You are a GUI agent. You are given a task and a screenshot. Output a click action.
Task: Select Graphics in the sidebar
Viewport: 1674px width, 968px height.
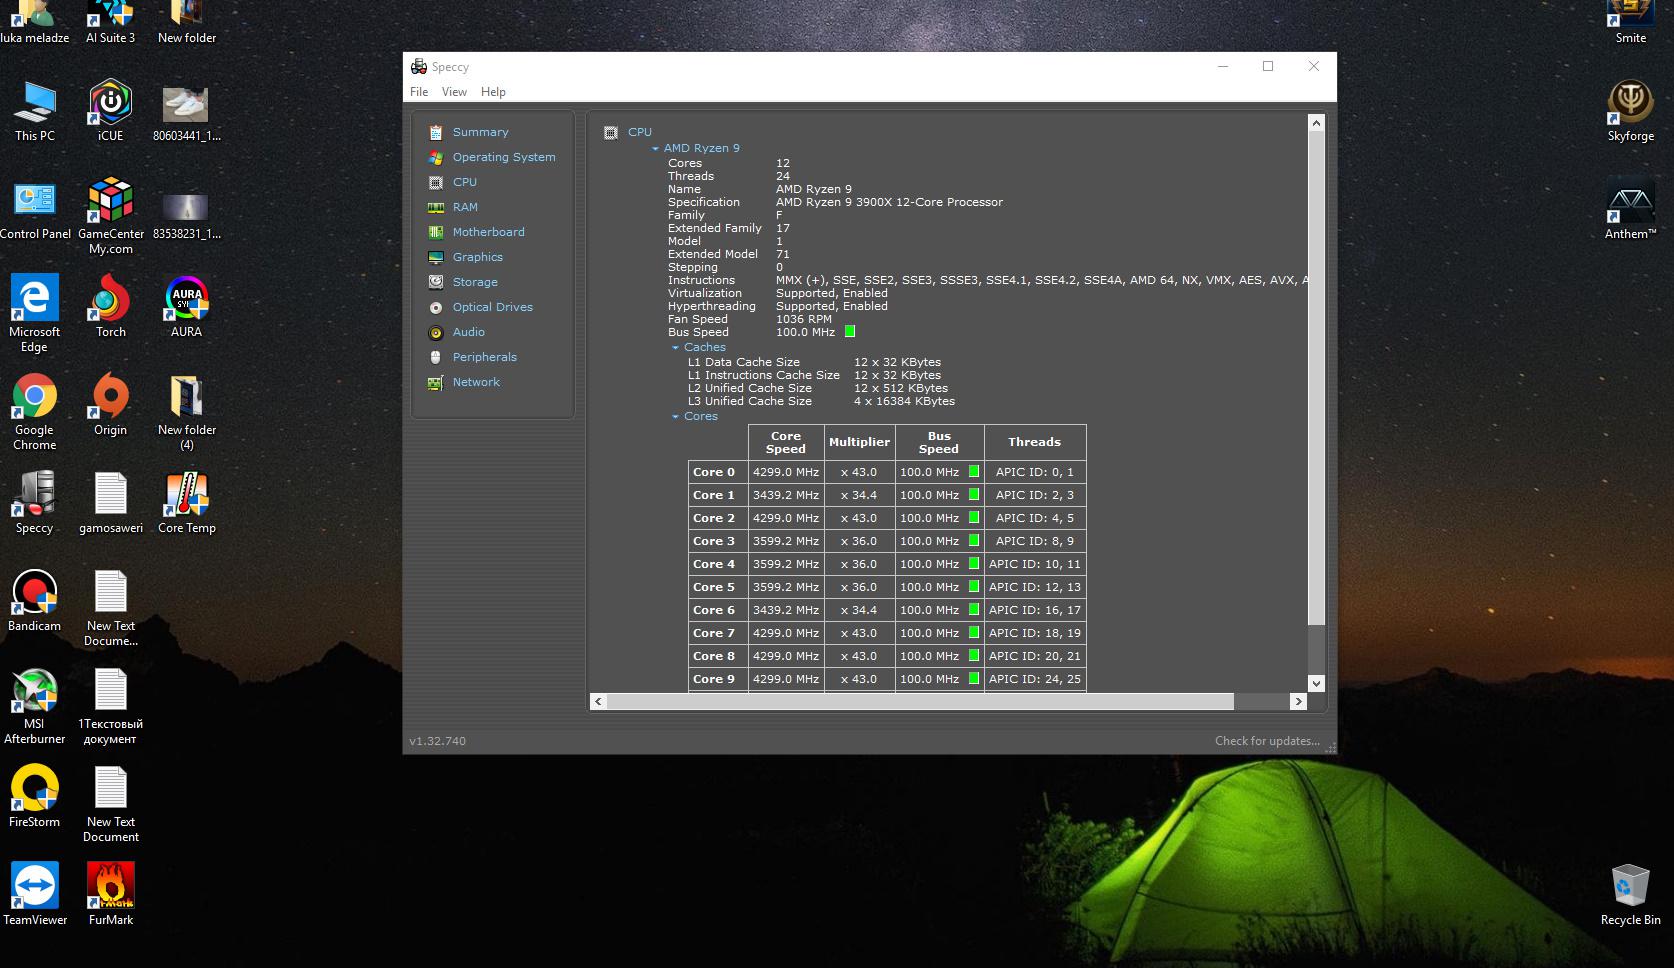click(x=478, y=257)
